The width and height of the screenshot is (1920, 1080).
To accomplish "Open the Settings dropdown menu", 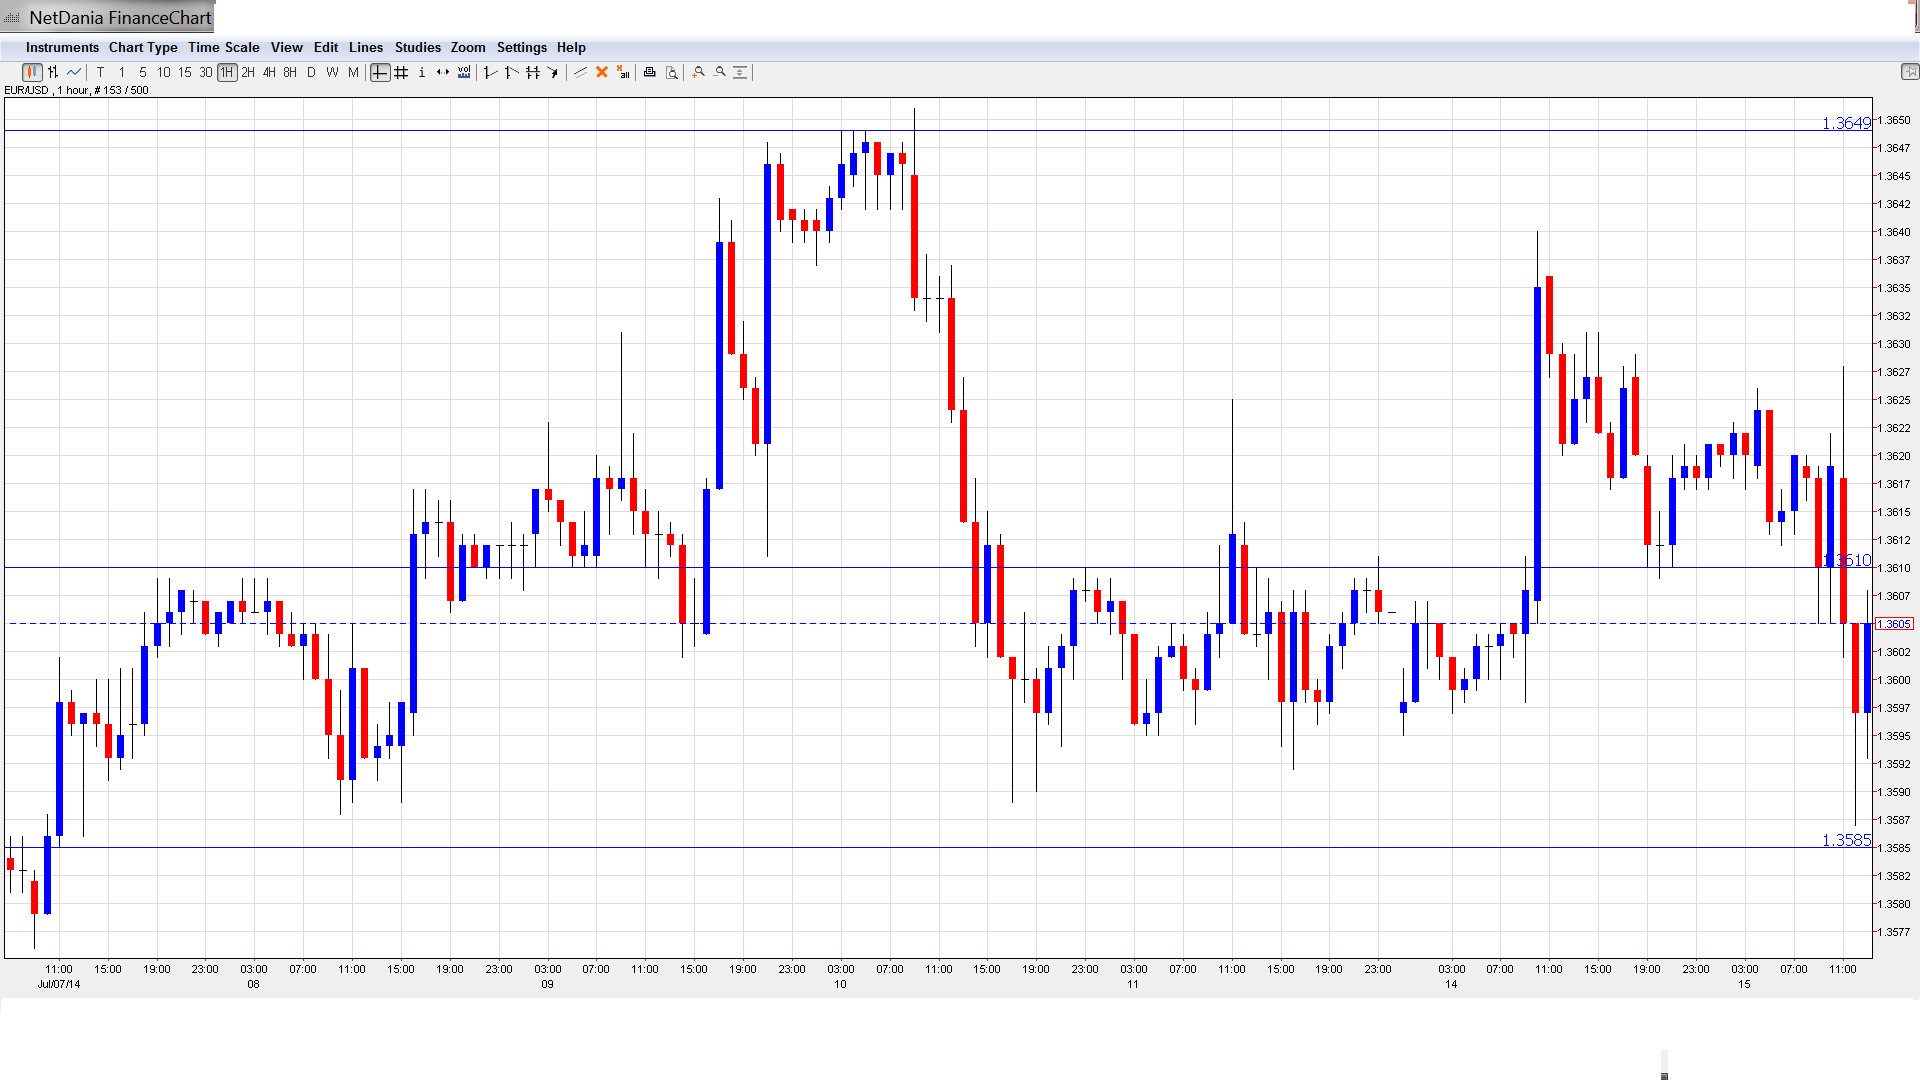I will tap(521, 47).
